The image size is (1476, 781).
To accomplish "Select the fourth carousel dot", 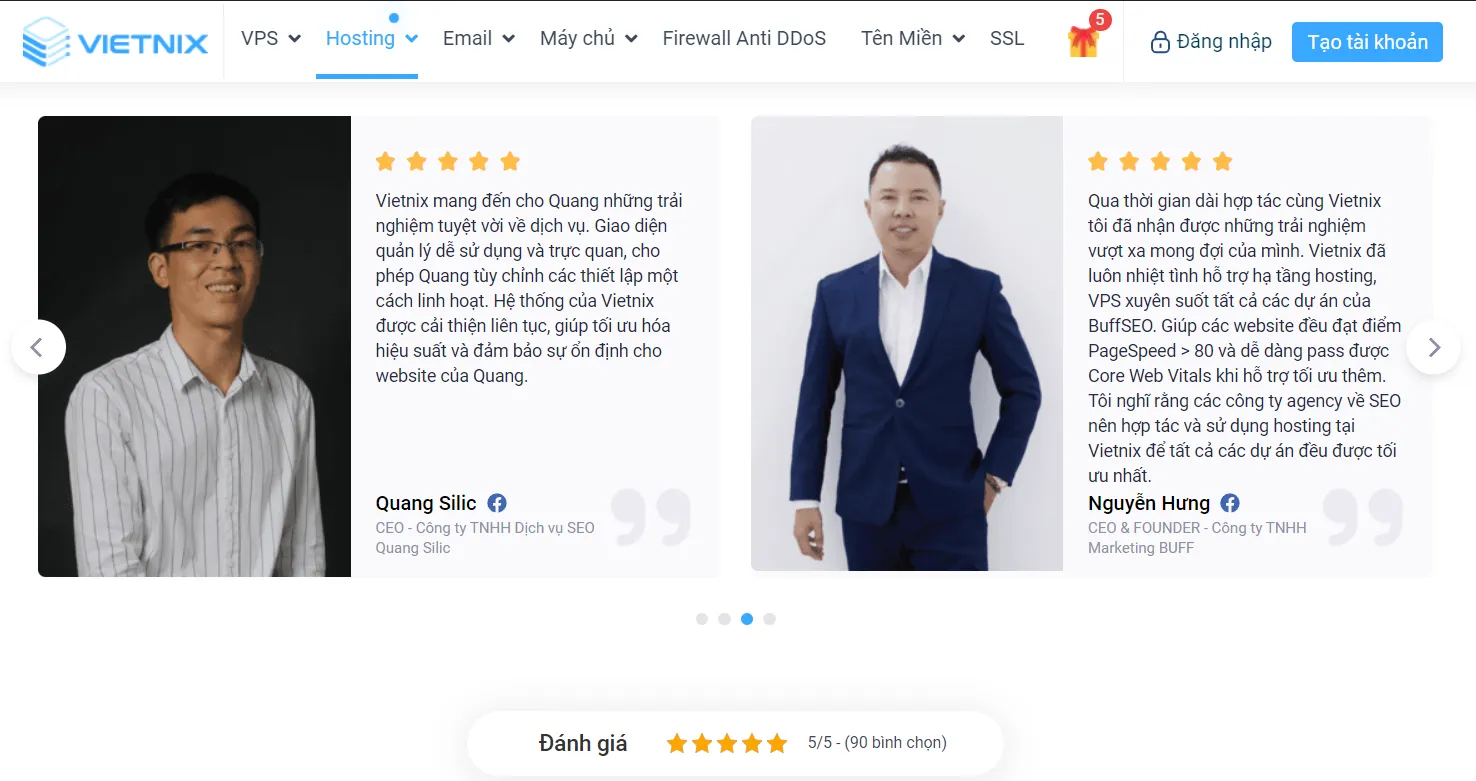I will pyautogui.click(x=769, y=619).
